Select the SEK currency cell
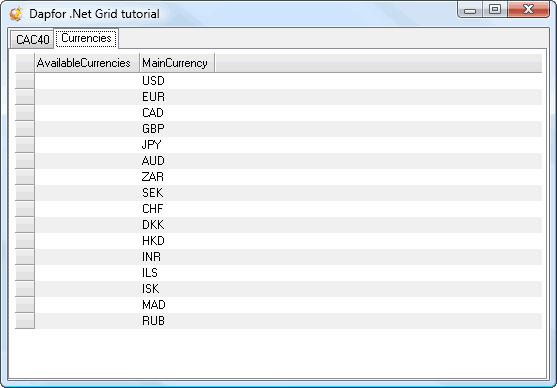Image resolution: width=557 pixels, height=388 pixels. point(177,193)
